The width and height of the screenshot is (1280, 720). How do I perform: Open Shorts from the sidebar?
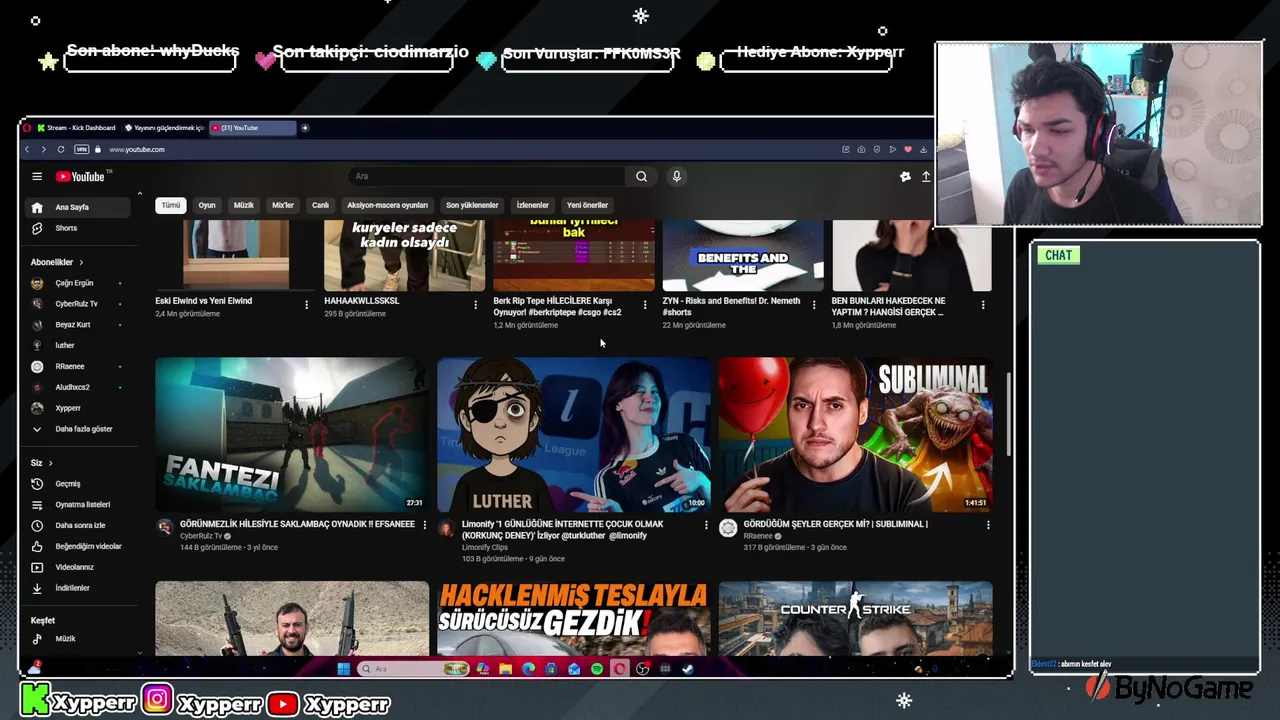(x=79, y=228)
